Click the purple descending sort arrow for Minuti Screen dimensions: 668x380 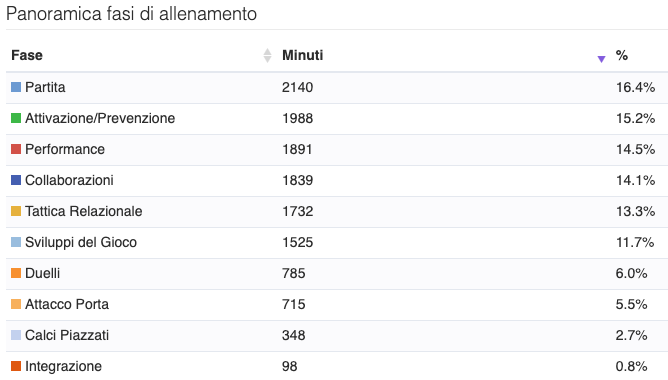coord(601,59)
